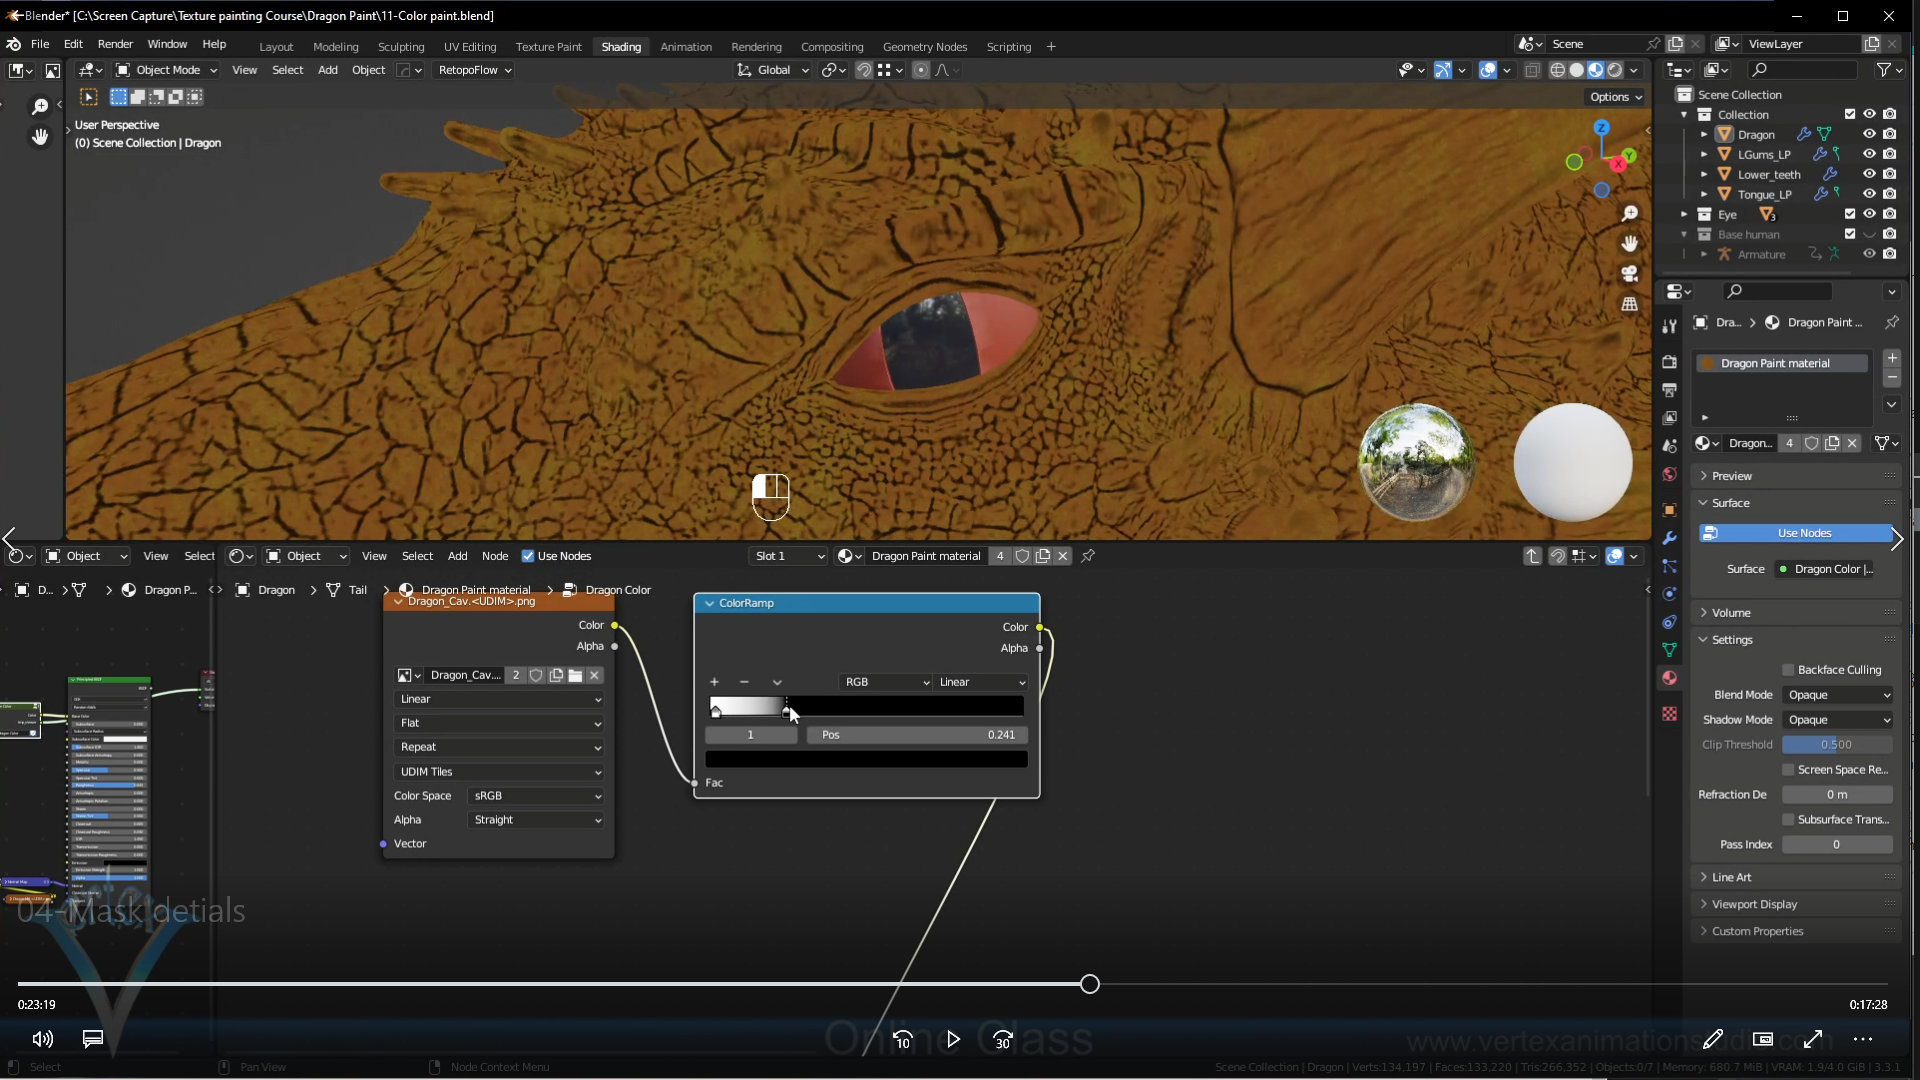Enable Screen Space Refraction checkbox
The image size is (1920, 1080).
point(1788,770)
